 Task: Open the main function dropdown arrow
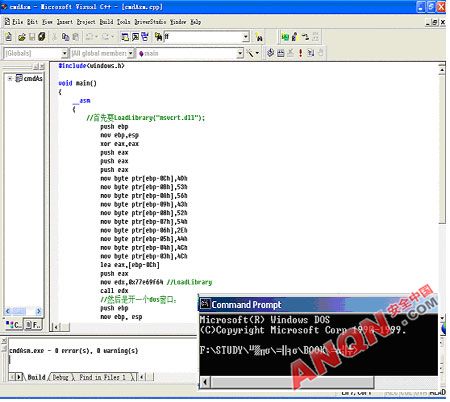point(240,53)
